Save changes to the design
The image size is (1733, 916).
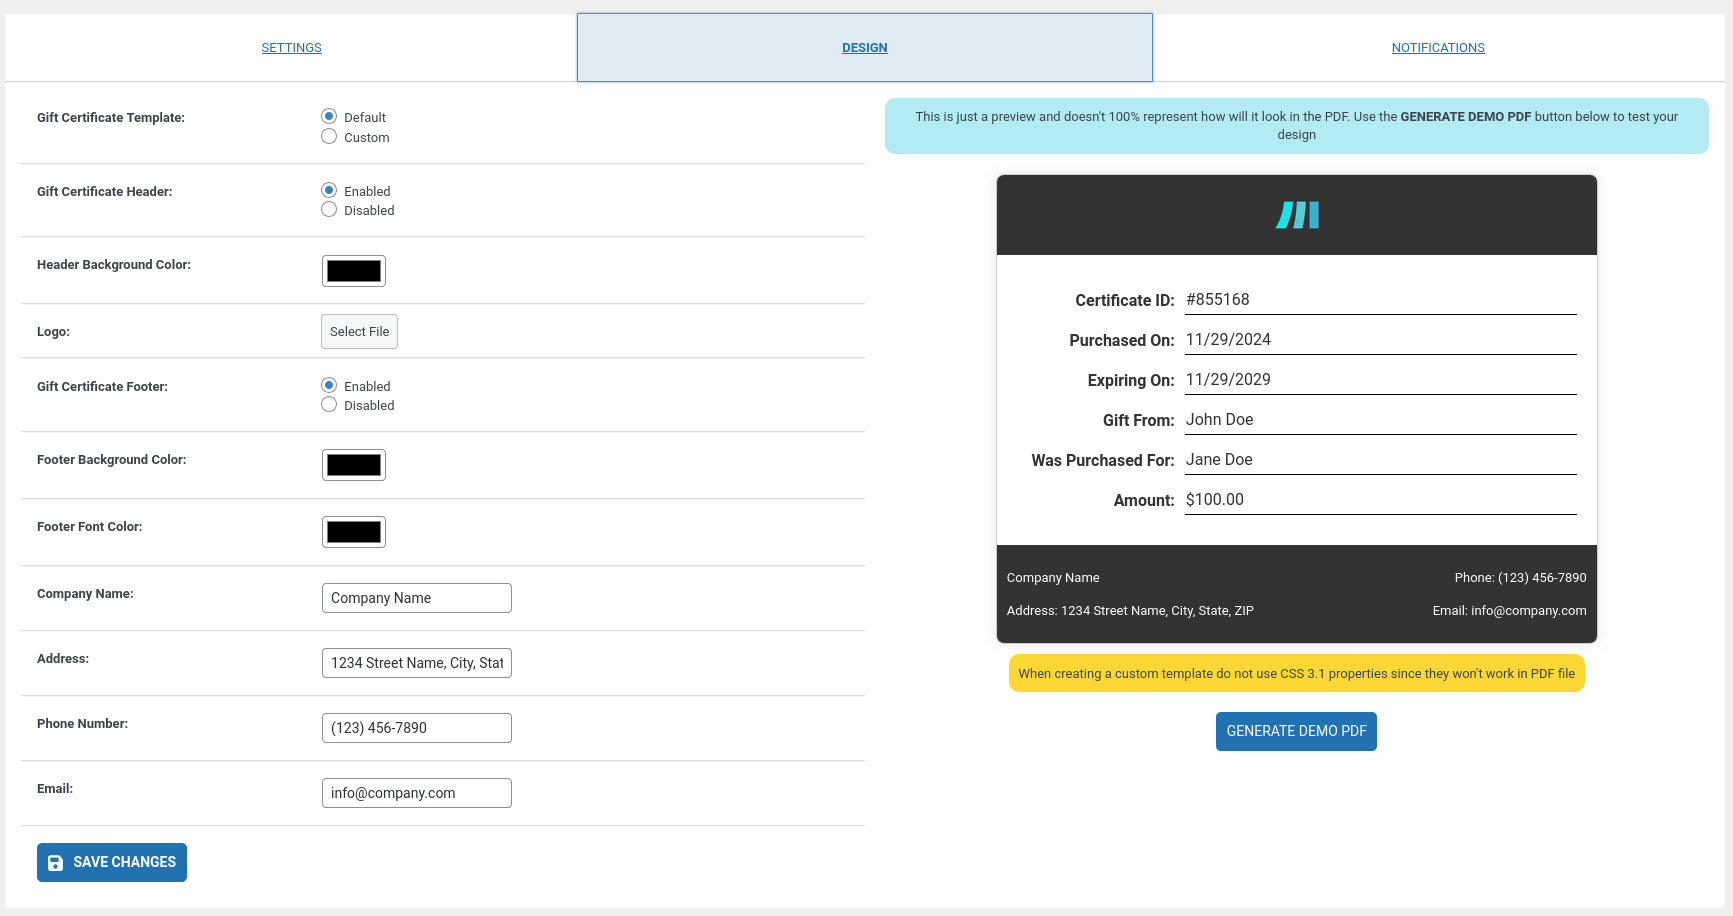112,862
